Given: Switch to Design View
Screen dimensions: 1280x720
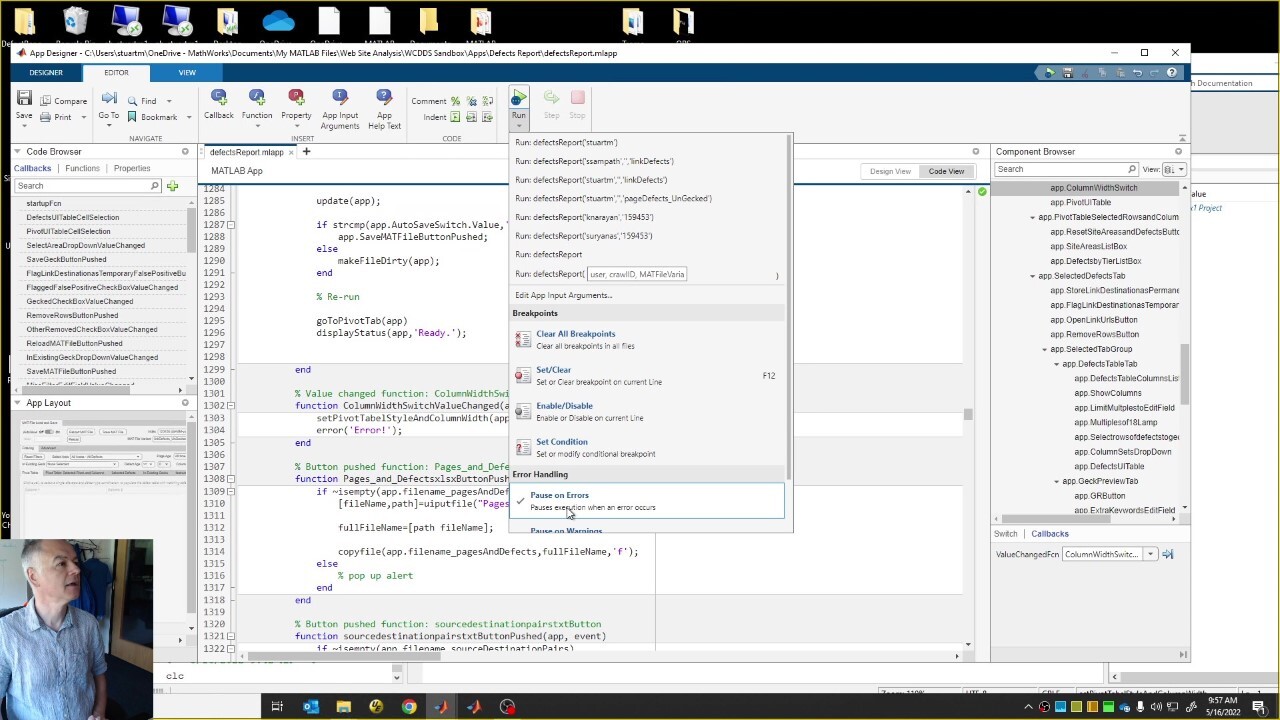Looking at the screenshot, I should [x=889, y=171].
